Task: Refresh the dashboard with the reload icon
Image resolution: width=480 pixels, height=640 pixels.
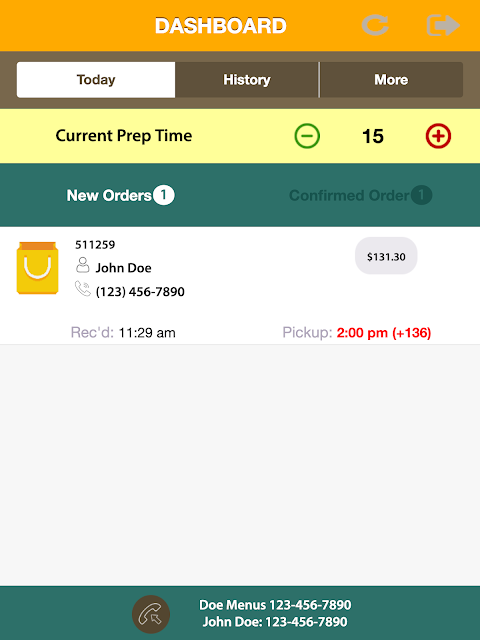Action: (375, 25)
